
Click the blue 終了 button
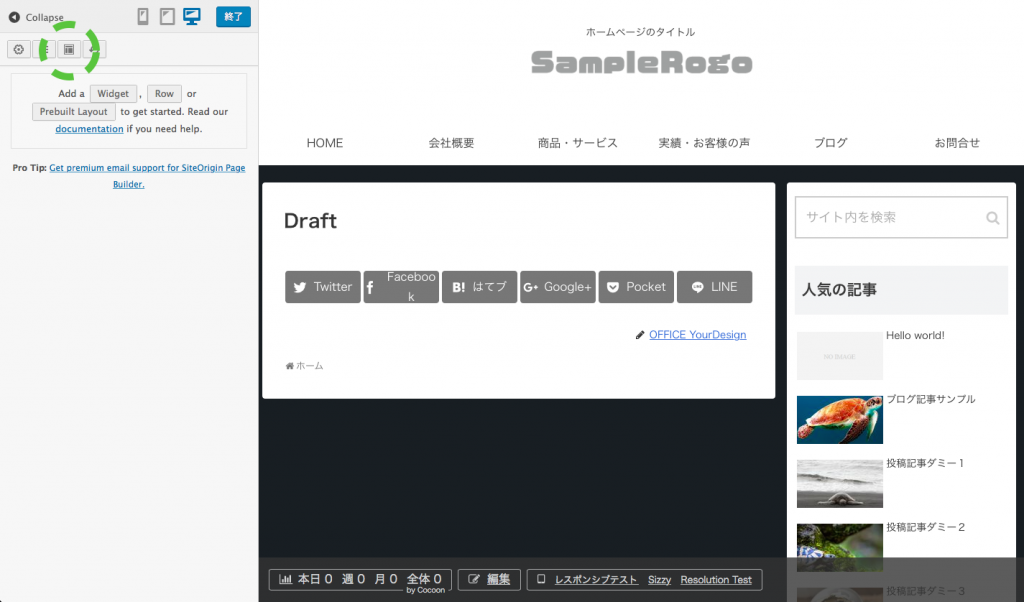coord(233,17)
